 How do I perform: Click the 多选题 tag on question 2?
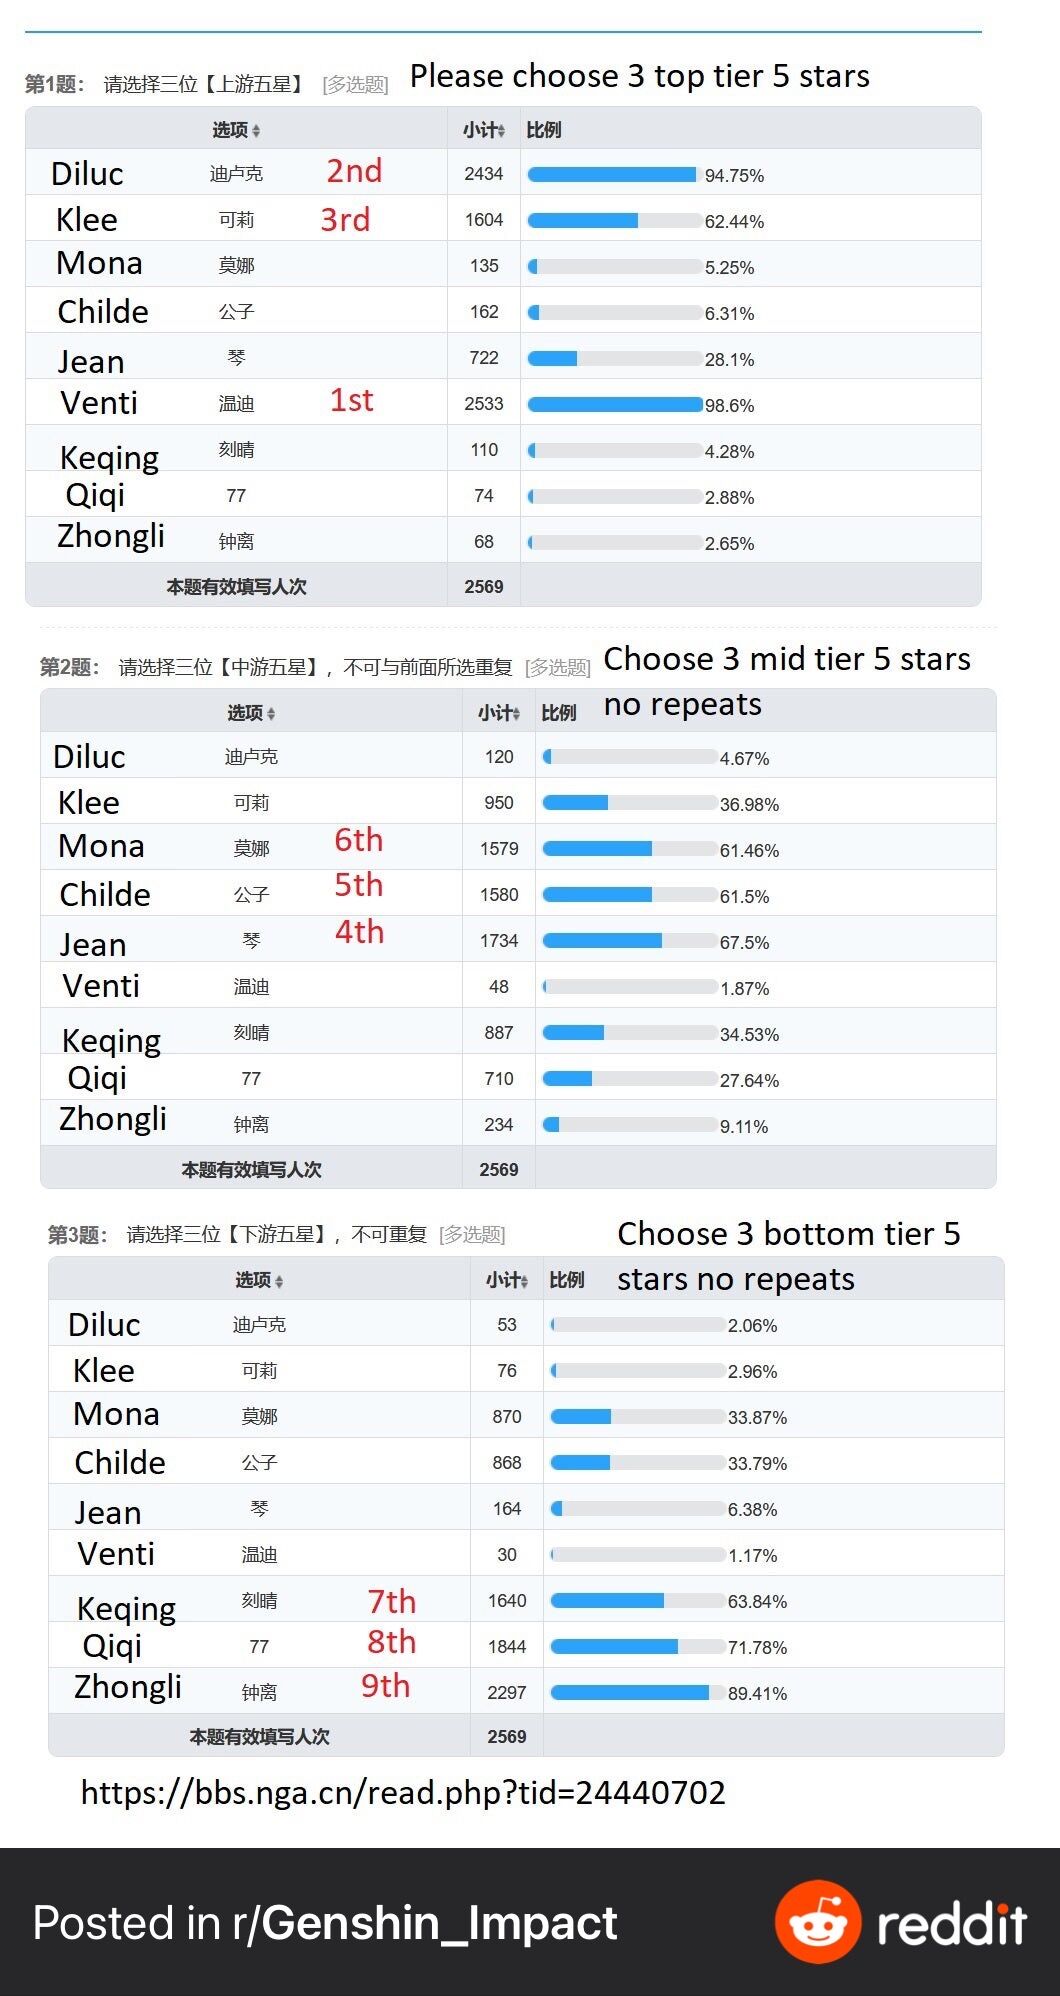[x=557, y=667]
